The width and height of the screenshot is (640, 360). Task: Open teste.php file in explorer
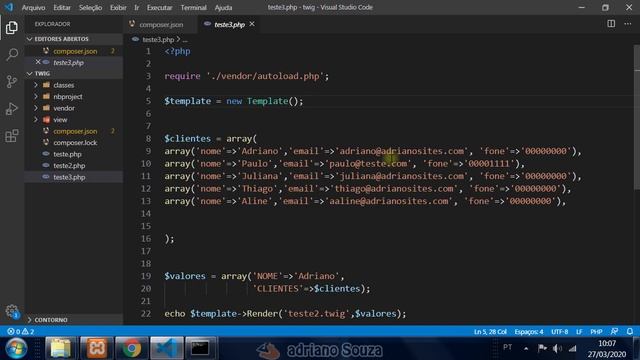point(67,154)
